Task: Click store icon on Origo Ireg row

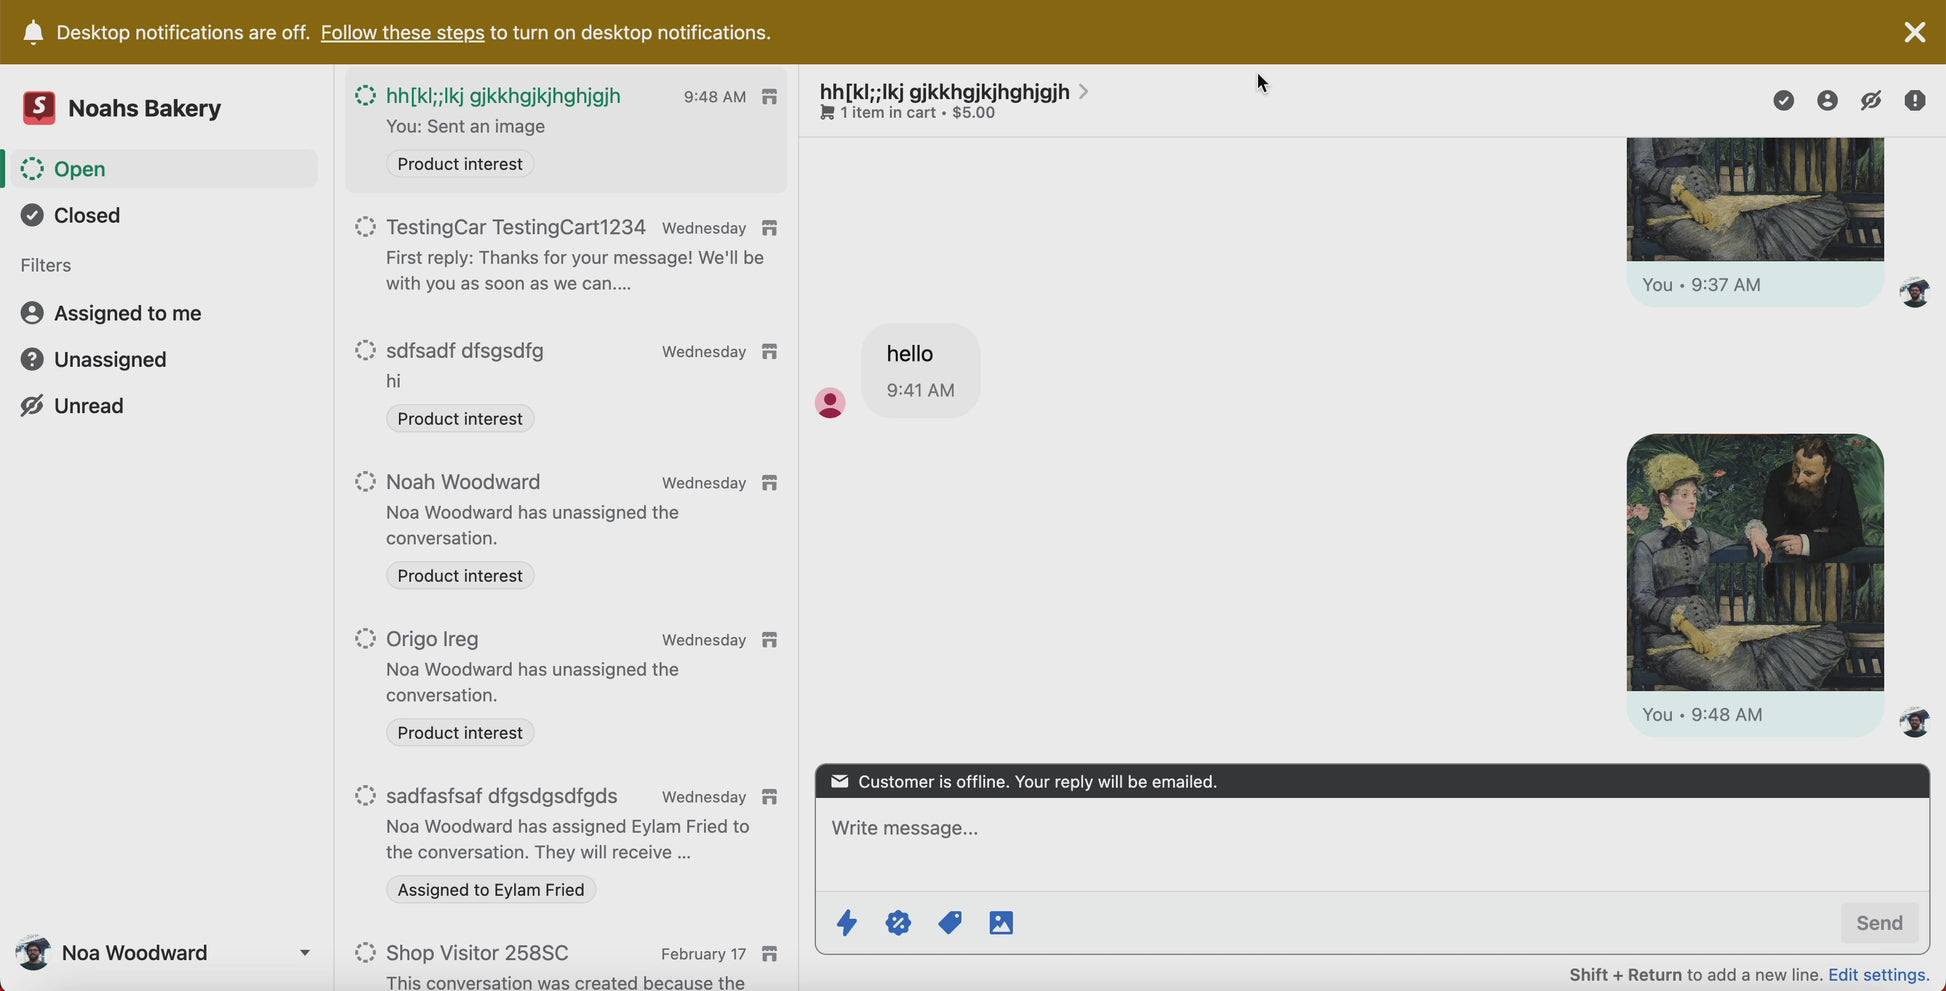Action: (769, 640)
